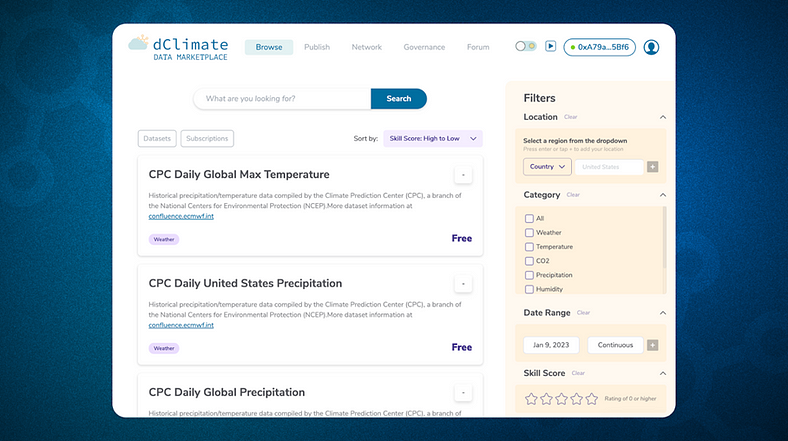The image size is (788, 441).
Task: Open confluence.ecmwf.int link in United States Precipitation card
Action: tap(181, 325)
